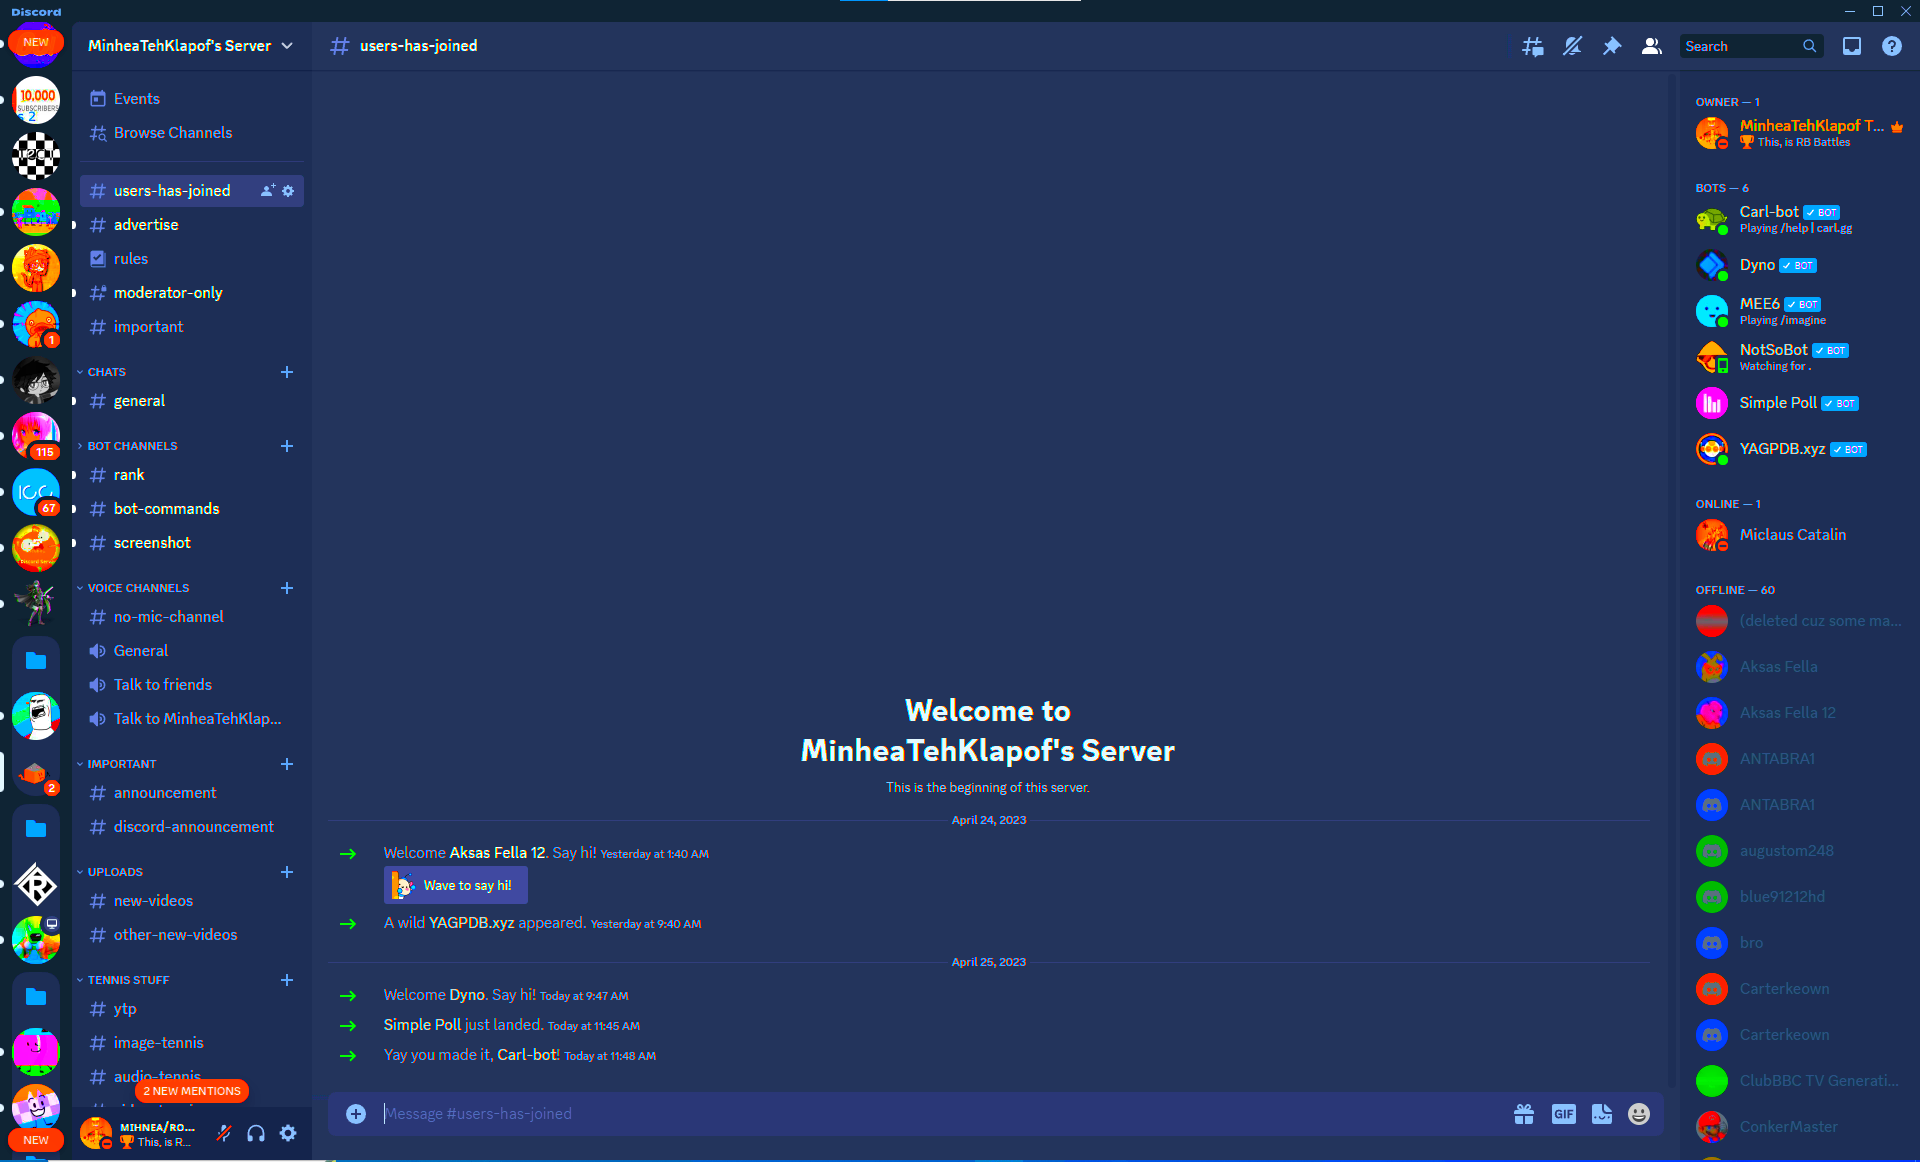Select the moderator-only channel
This screenshot has height=1162, width=1920.
point(192,293)
